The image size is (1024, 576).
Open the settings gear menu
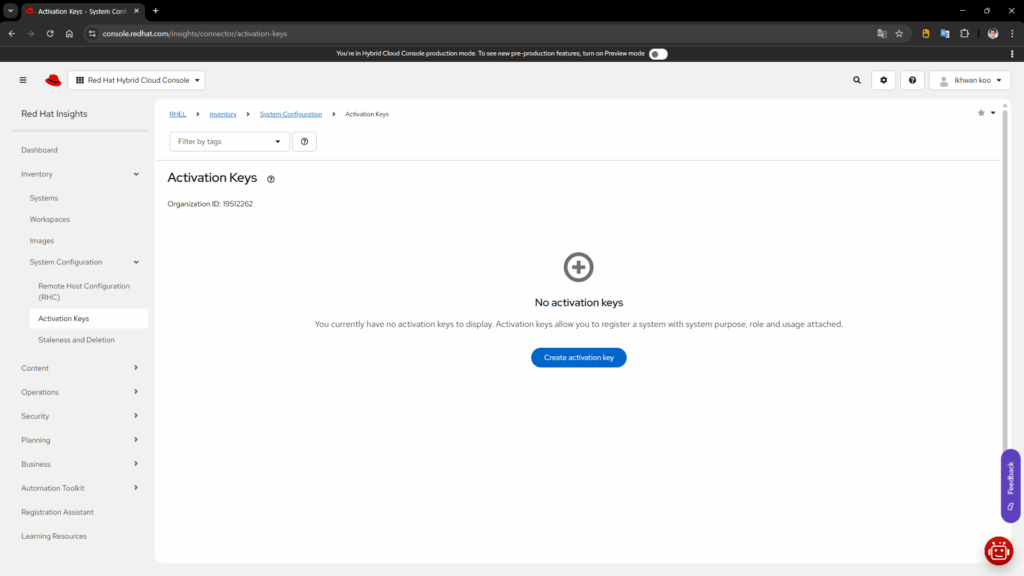click(883, 80)
